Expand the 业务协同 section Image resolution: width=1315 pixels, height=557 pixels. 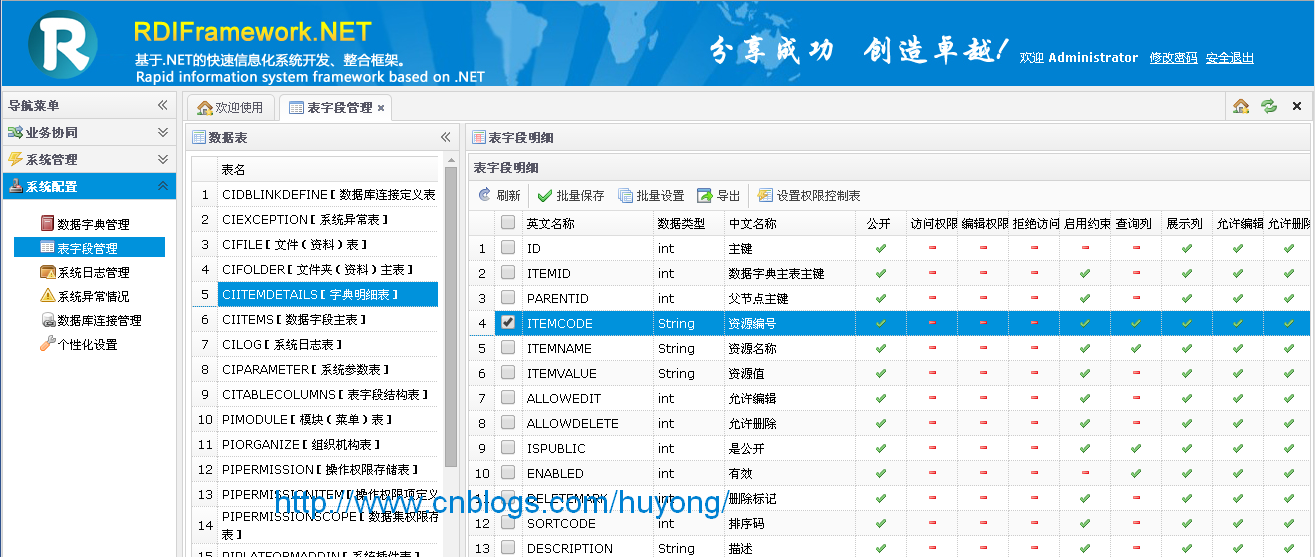(x=162, y=132)
